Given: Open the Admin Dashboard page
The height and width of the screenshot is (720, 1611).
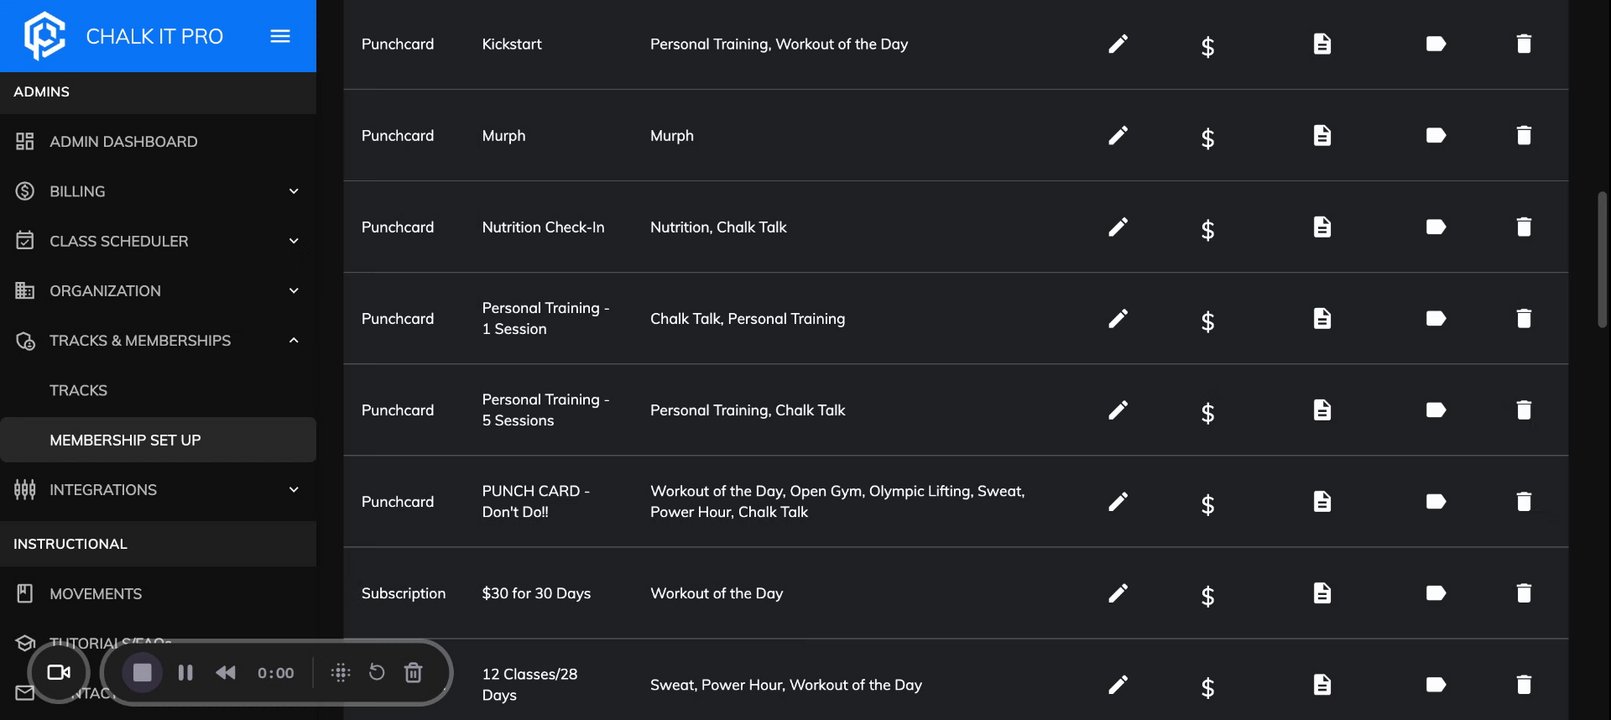Looking at the screenshot, I should tap(123, 142).
